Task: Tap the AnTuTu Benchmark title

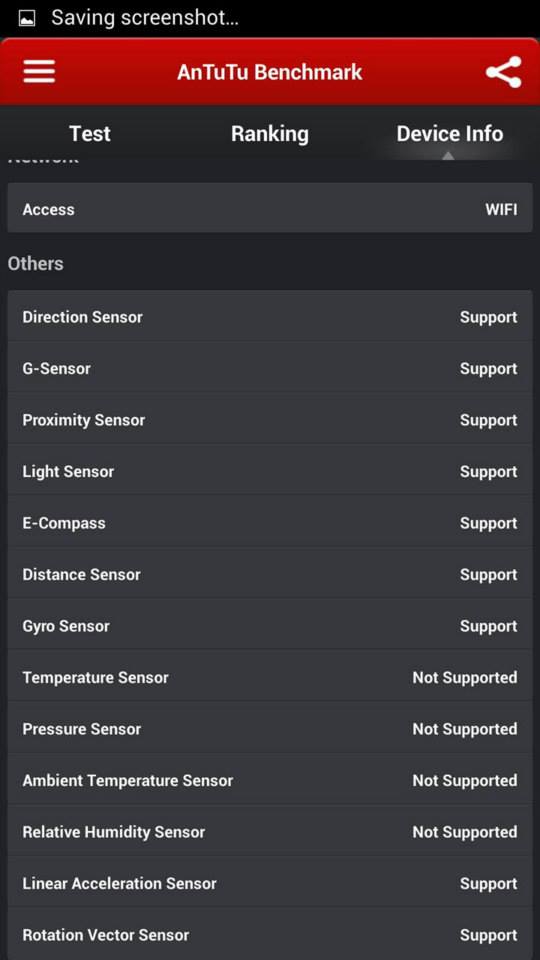Action: click(x=270, y=72)
